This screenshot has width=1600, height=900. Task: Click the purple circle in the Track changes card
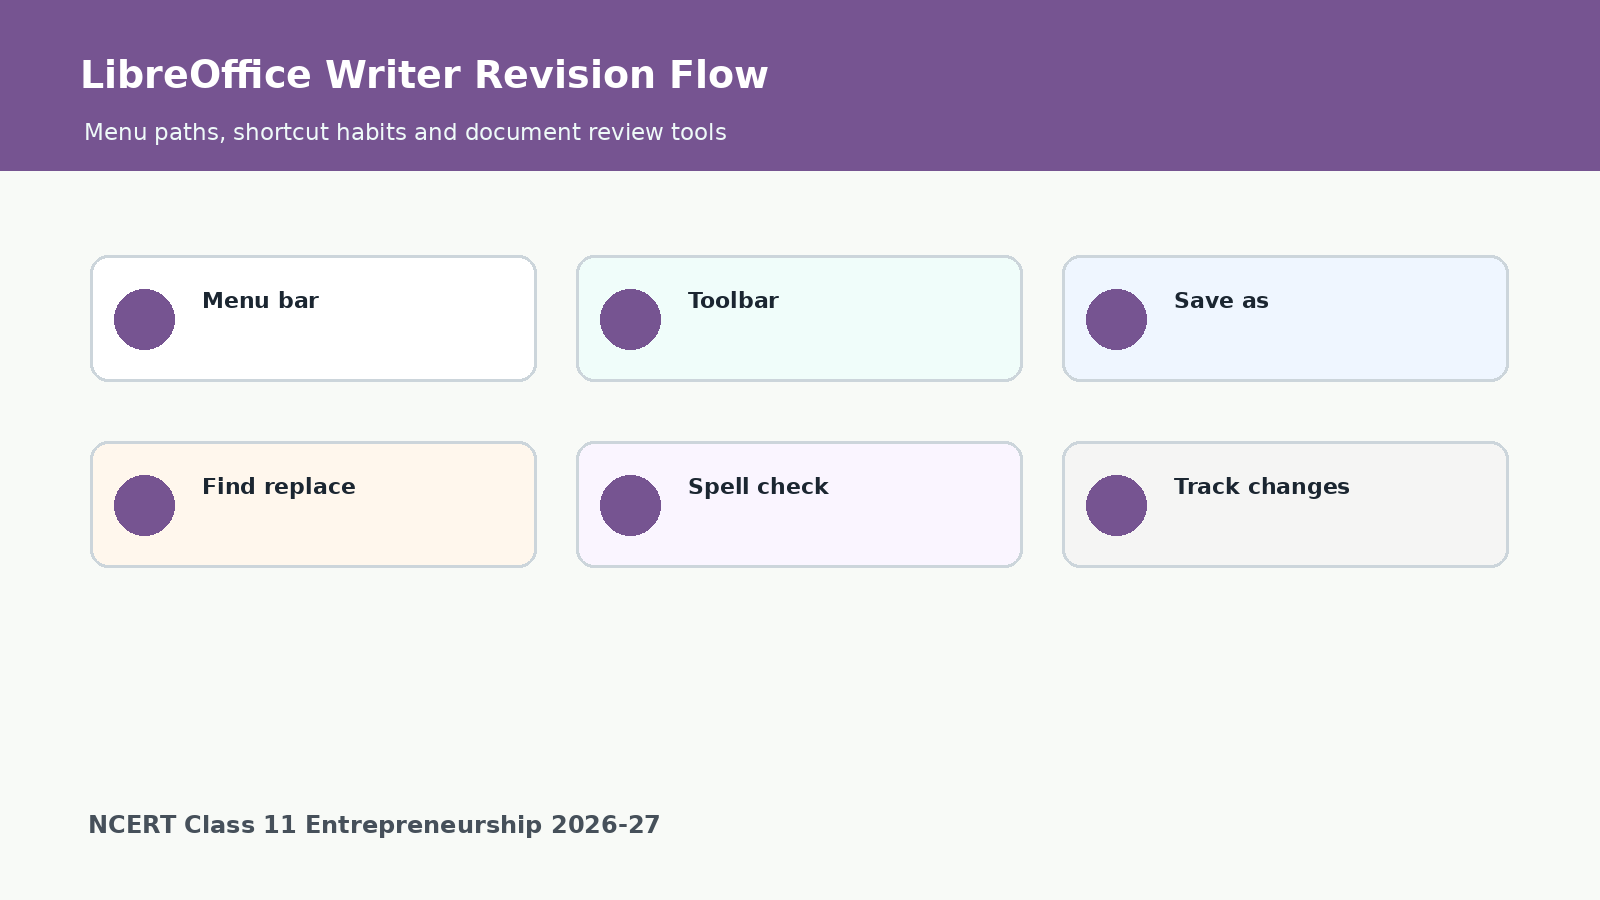point(1116,505)
